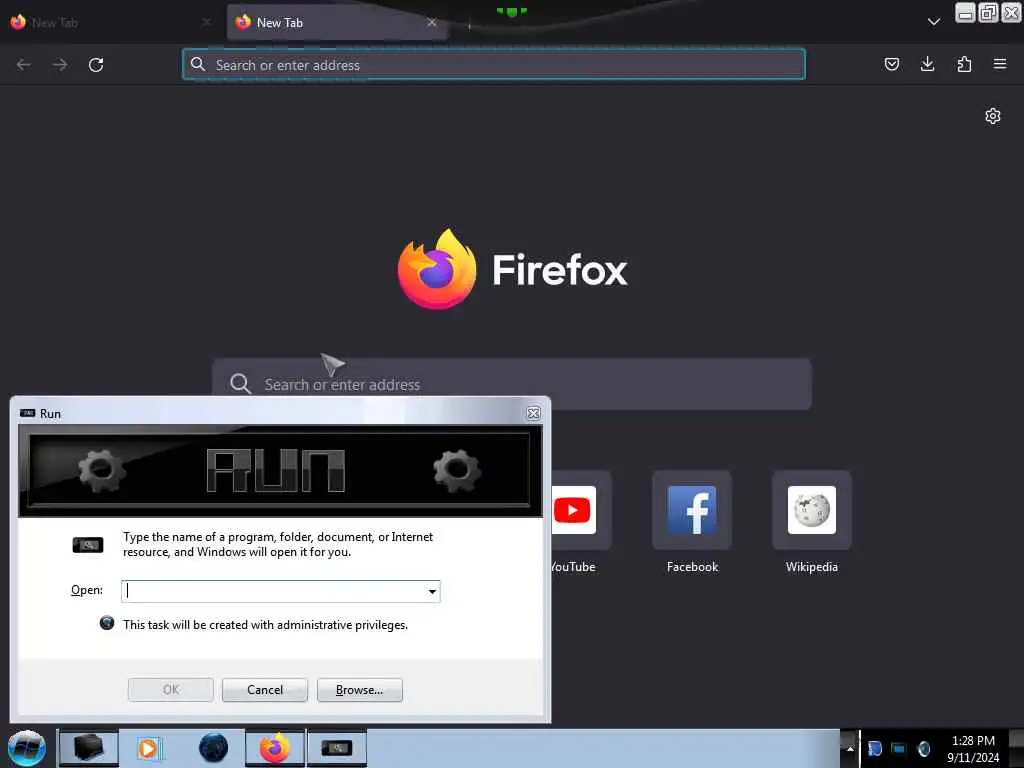Go back using the Firefox back arrow
The image size is (1024, 768).
click(24, 65)
